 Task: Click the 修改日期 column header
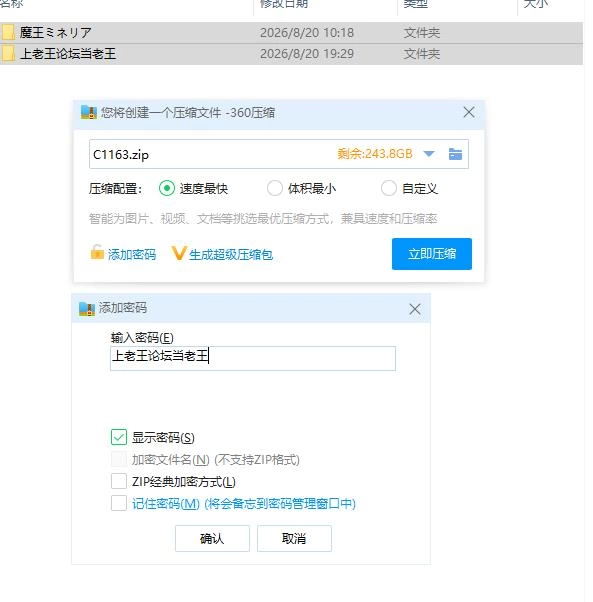click(284, 4)
